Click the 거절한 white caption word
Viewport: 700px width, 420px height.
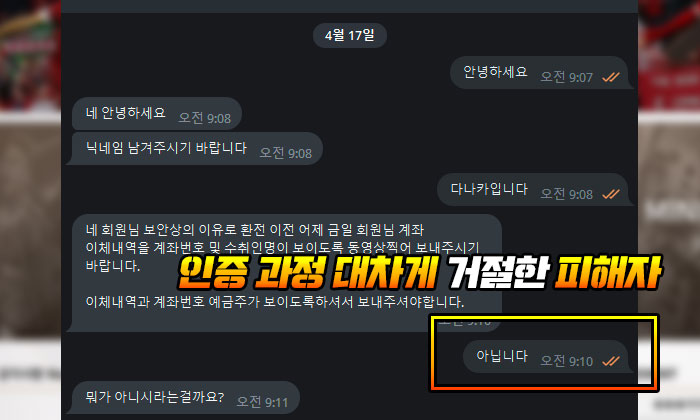498,272
